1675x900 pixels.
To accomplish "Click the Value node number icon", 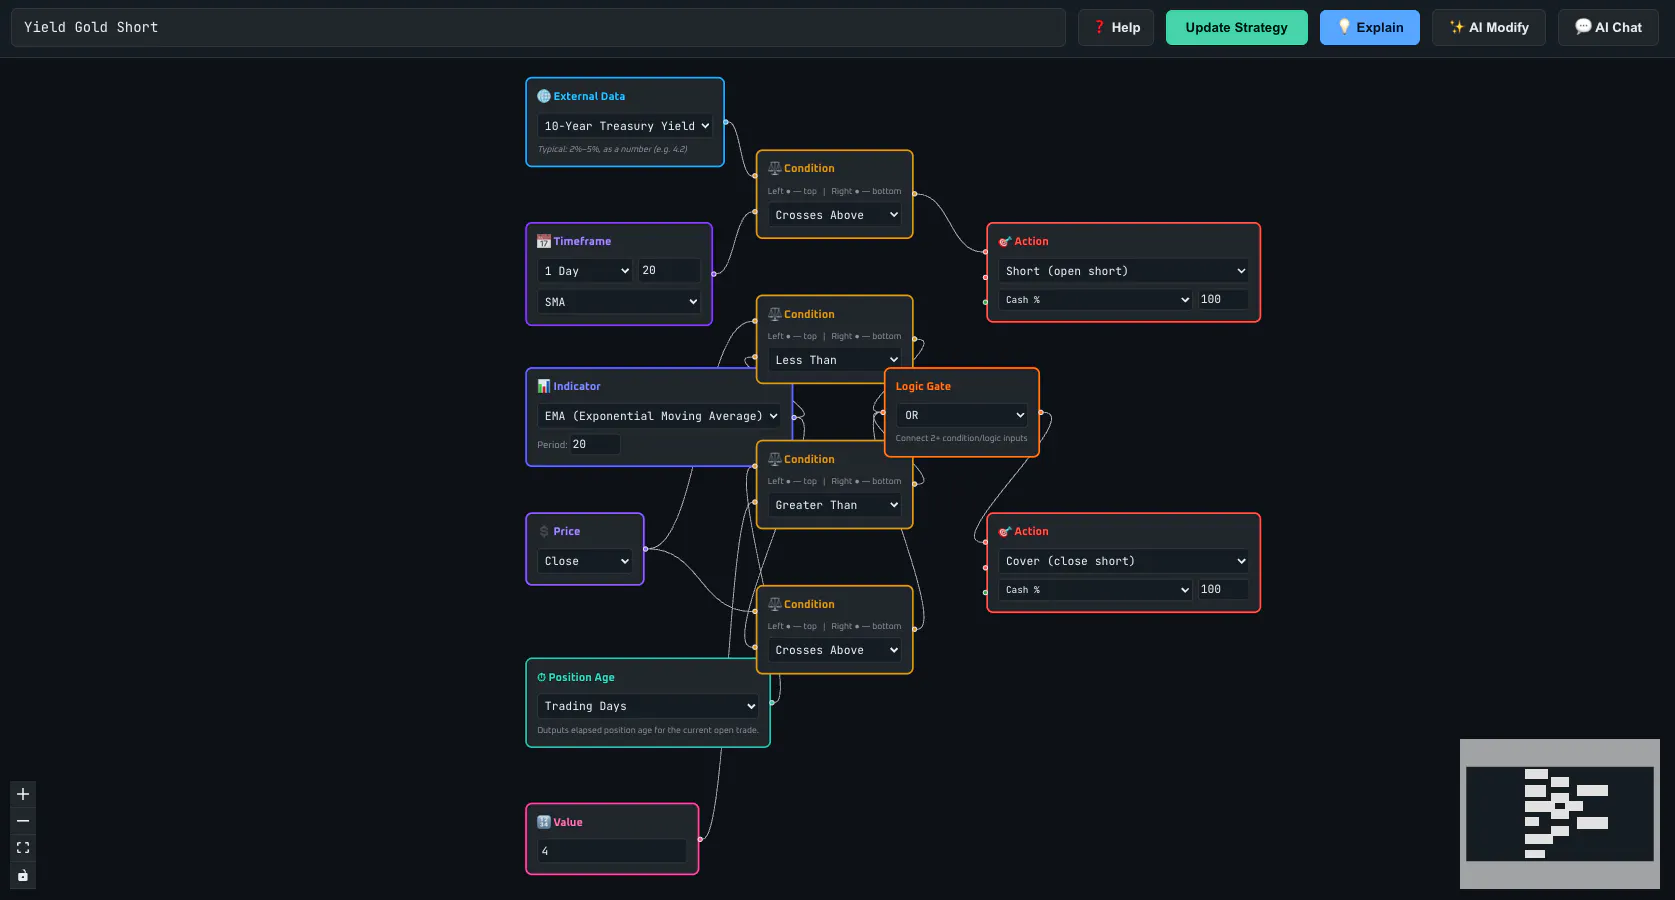I will pyautogui.click(x=544, y=822).
